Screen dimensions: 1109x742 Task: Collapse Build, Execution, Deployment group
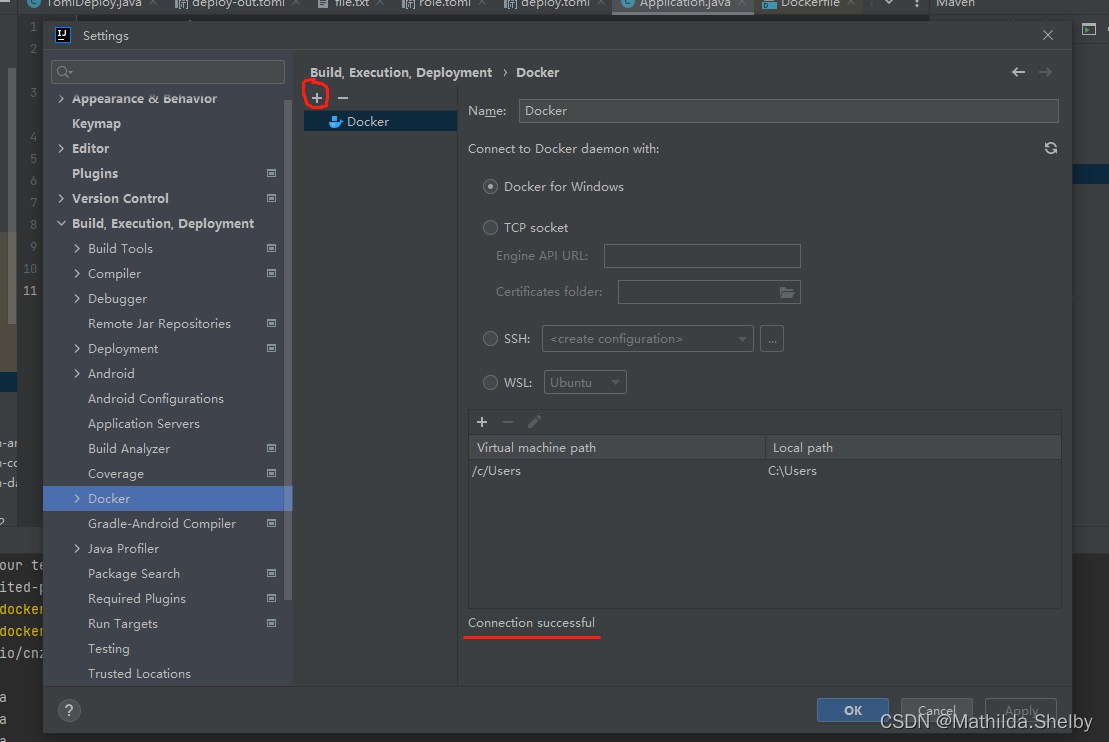pos(61,224)
